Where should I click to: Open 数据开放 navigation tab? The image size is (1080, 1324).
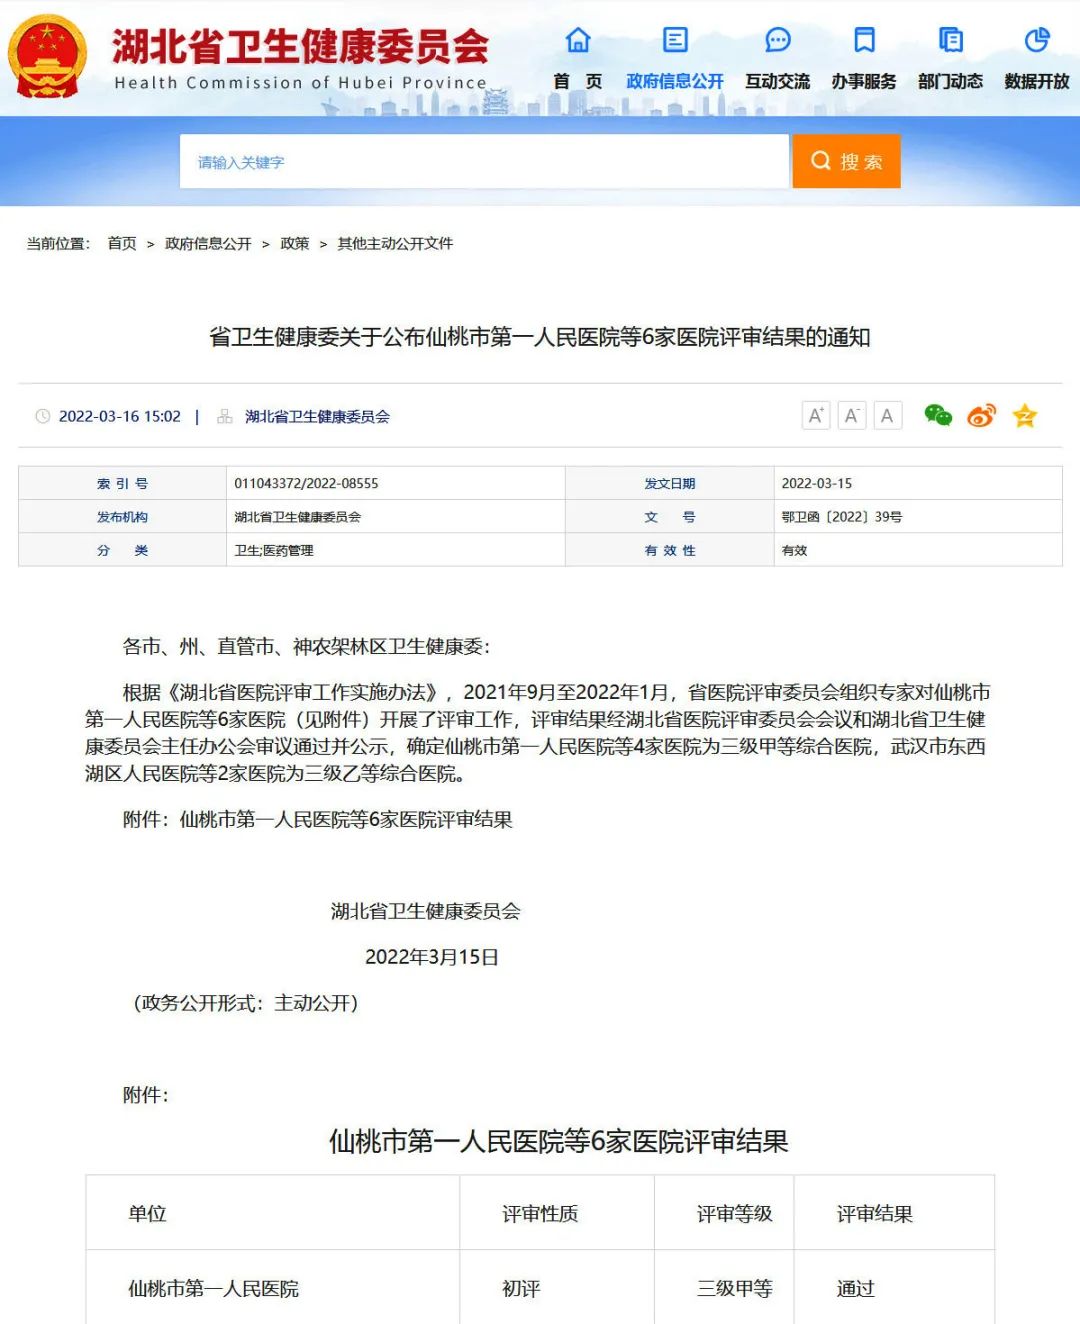click(x=1037, y=81)
